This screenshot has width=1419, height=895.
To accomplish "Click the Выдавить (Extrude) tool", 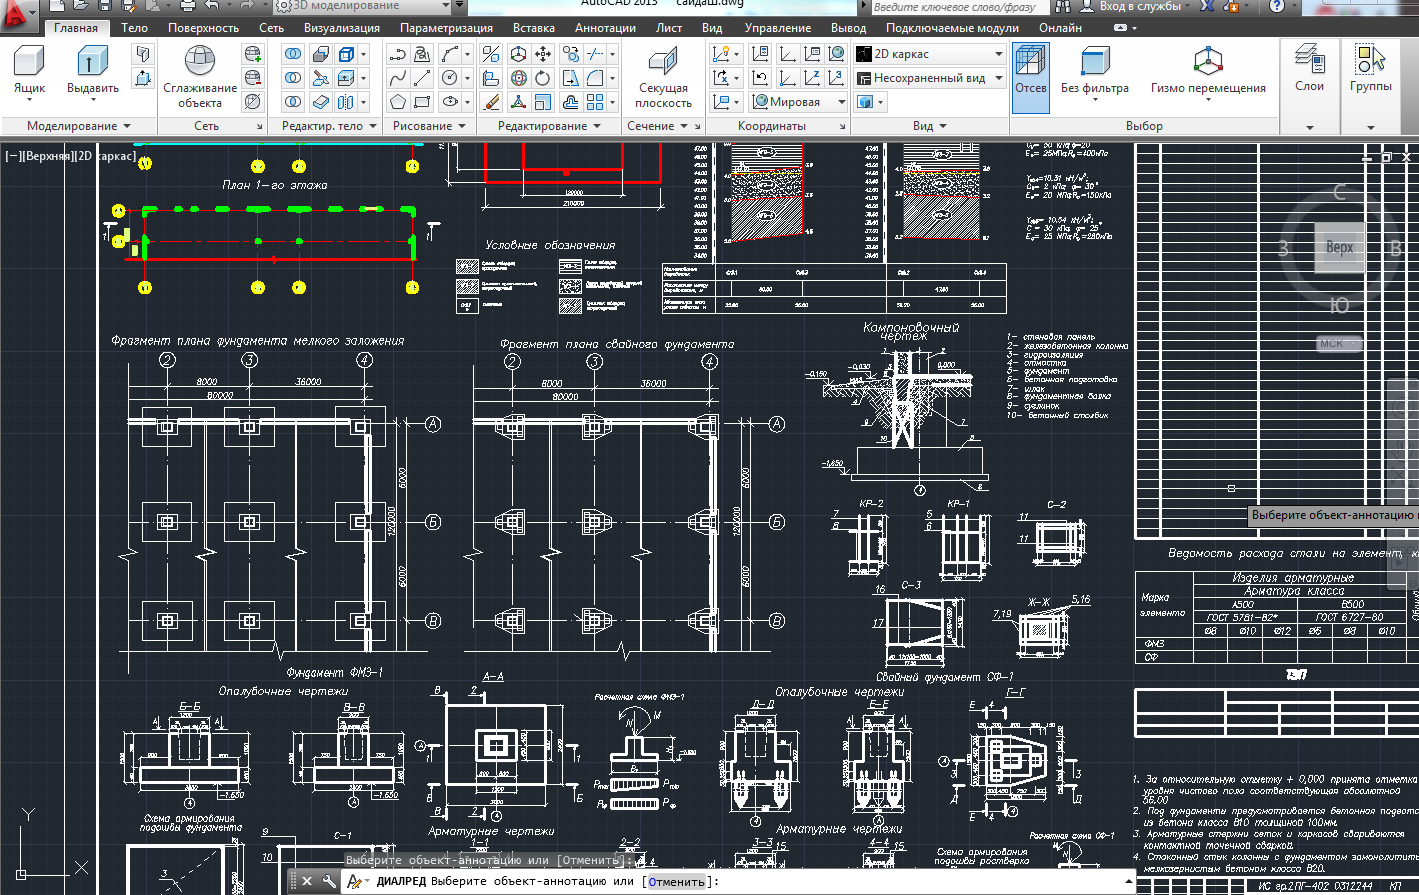I will 93,69.
